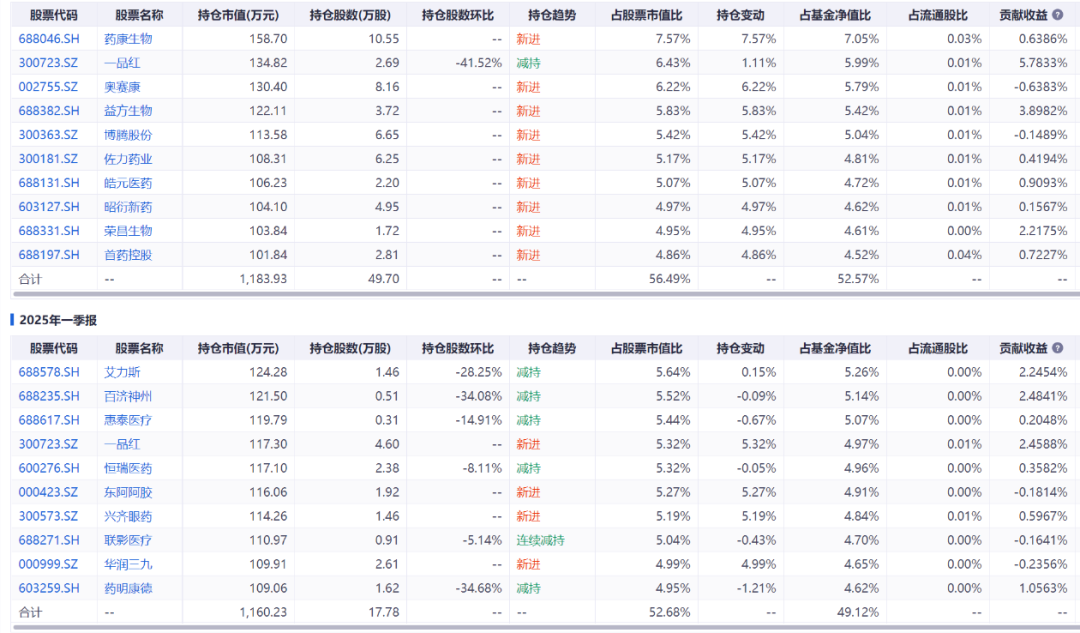Click 3.8982% contribution in 益方生物 row
The image size is (1080, 633).
click(1043, 111)
